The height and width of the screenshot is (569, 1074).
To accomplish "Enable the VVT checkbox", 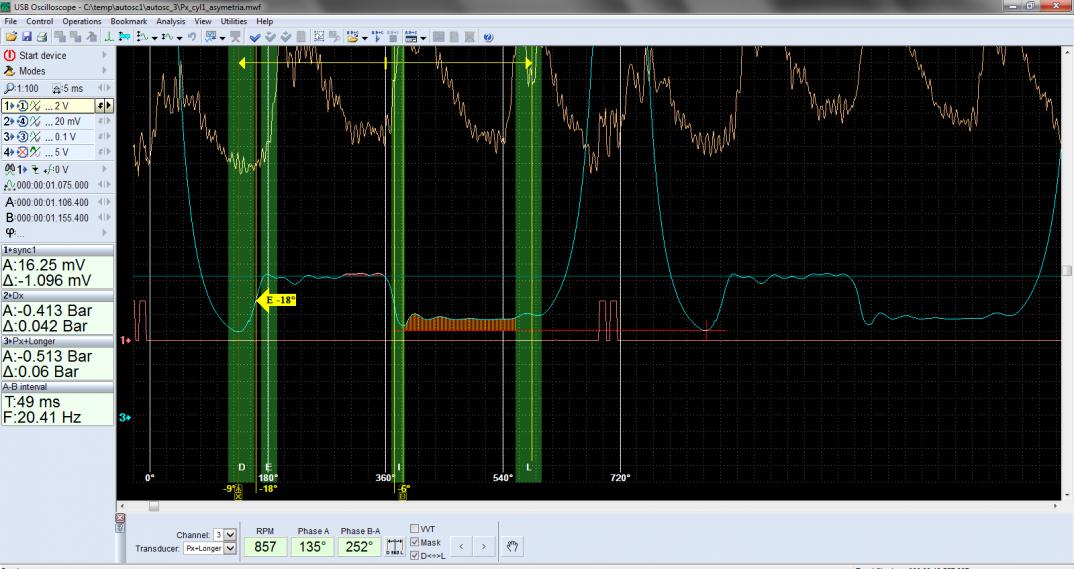I will tap(414, 529).
